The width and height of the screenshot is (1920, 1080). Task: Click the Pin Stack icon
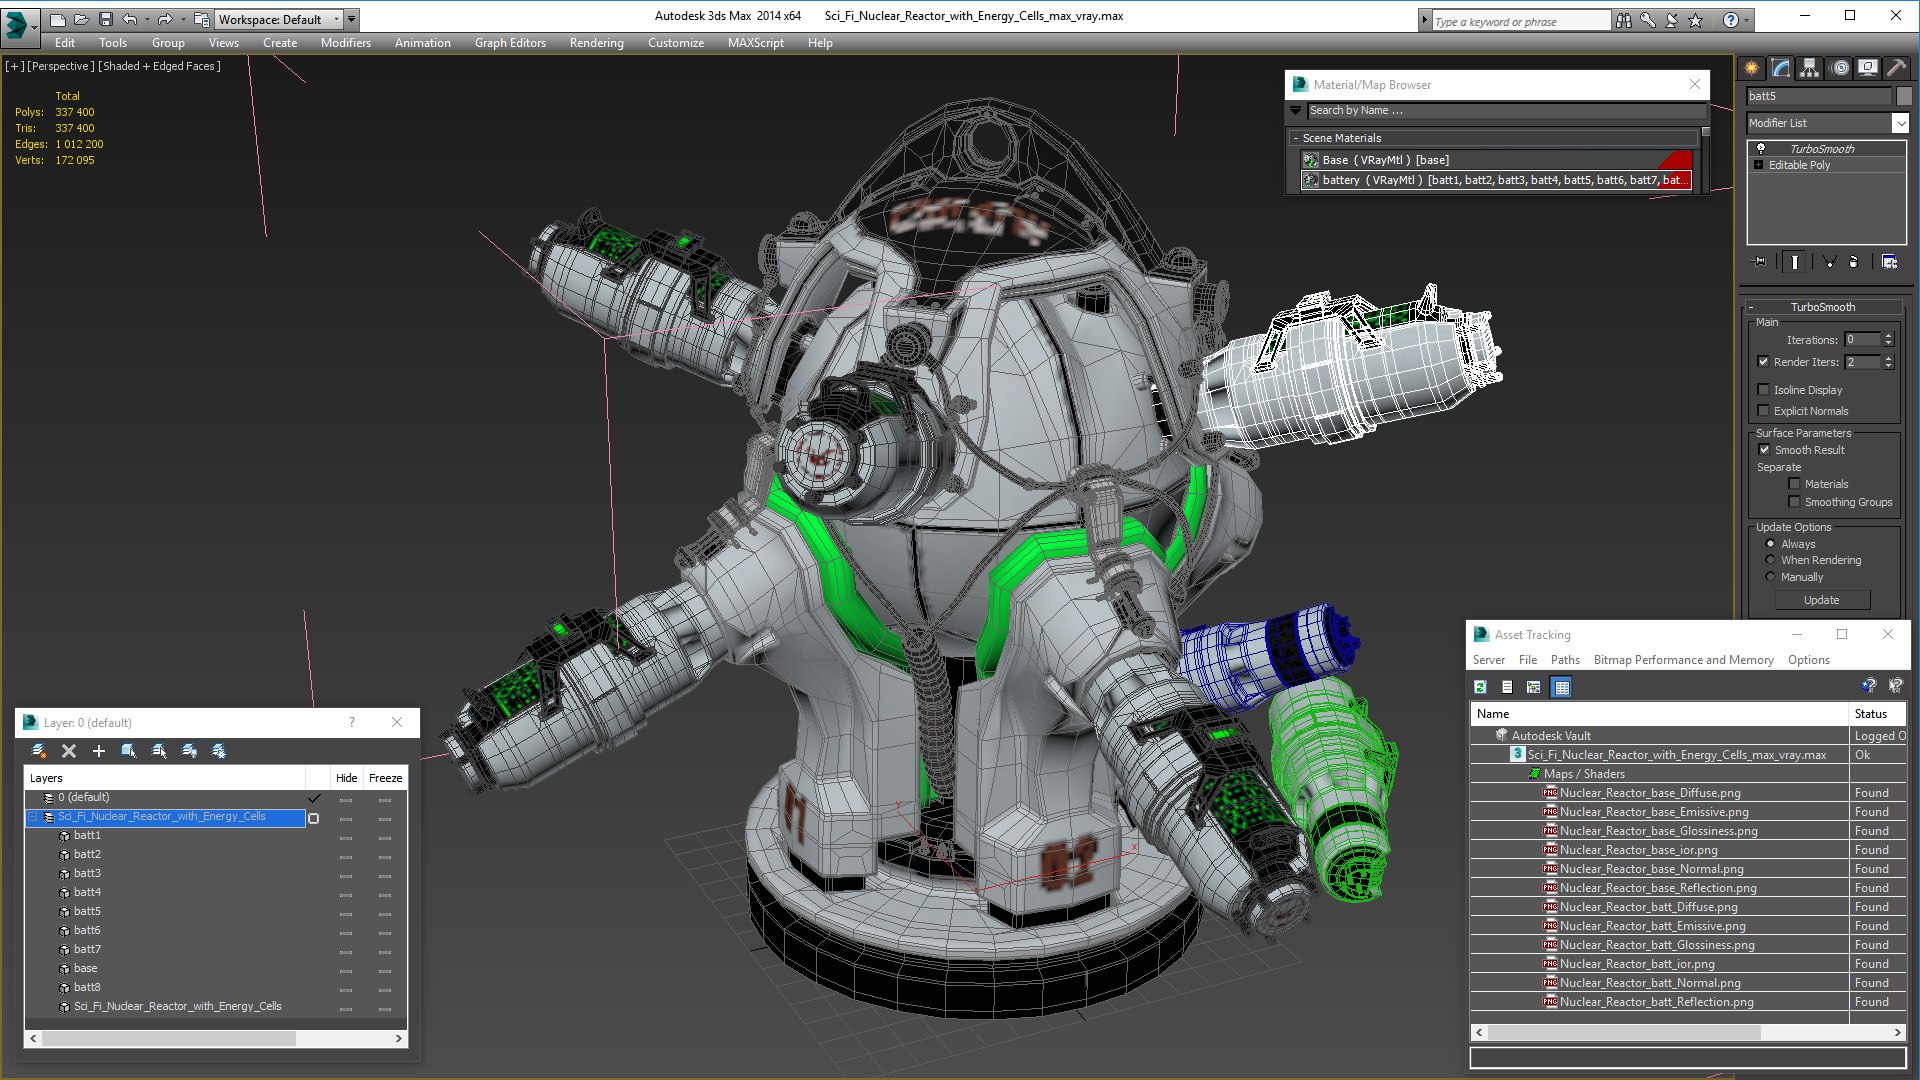[x=1760, y=262]
